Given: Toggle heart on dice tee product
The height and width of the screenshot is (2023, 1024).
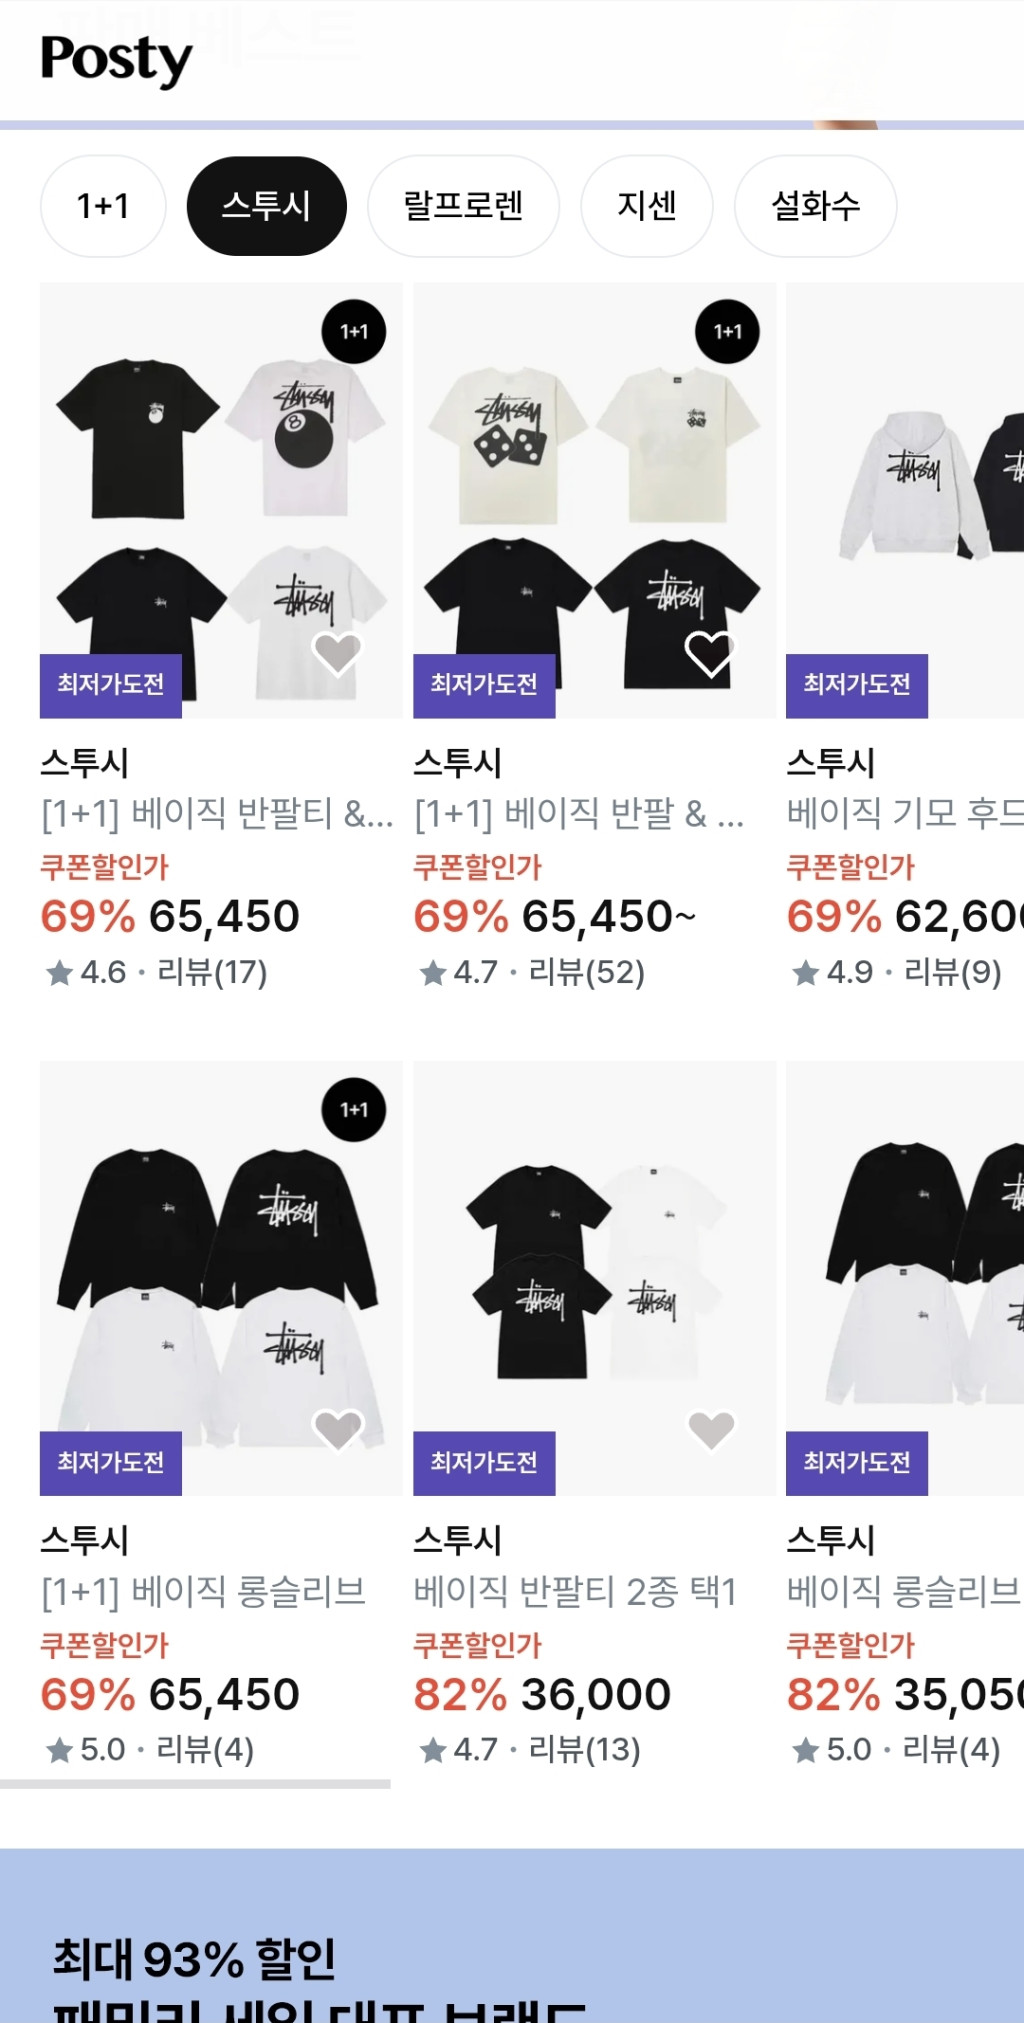Looking at the screenshot, I should pos(710,654).
